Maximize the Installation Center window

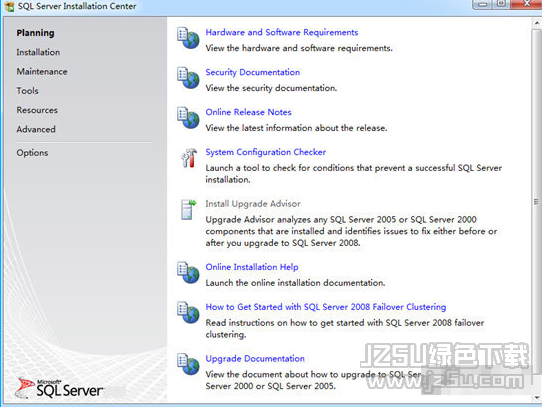(x=501, y=4)
